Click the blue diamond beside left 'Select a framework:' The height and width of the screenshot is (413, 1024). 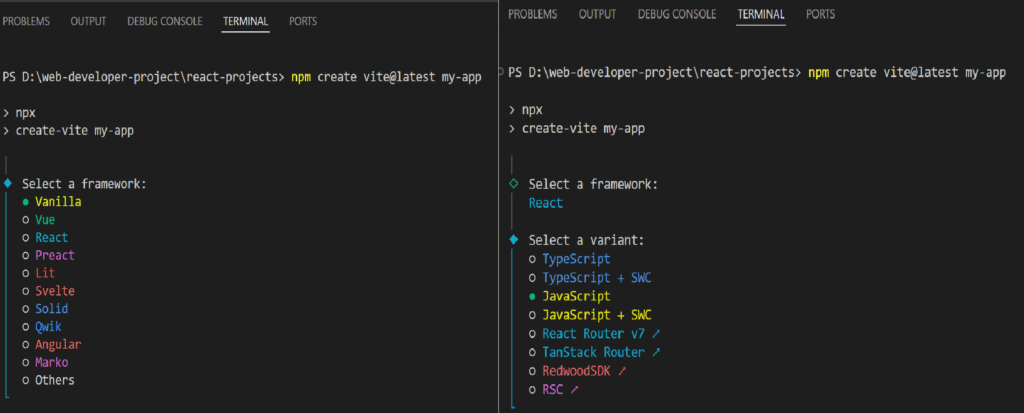7,183
